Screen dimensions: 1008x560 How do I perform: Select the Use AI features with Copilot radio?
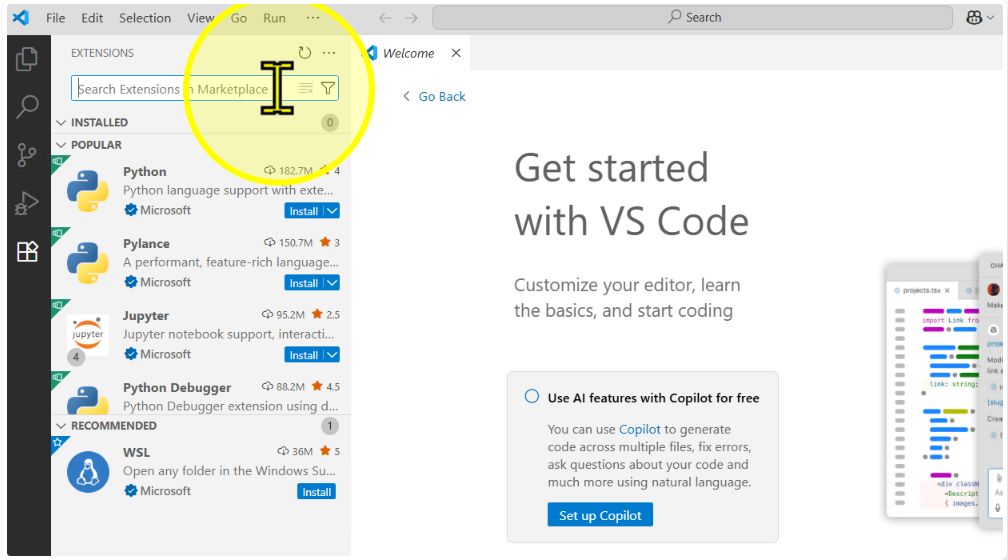click(x=532, y=397)
